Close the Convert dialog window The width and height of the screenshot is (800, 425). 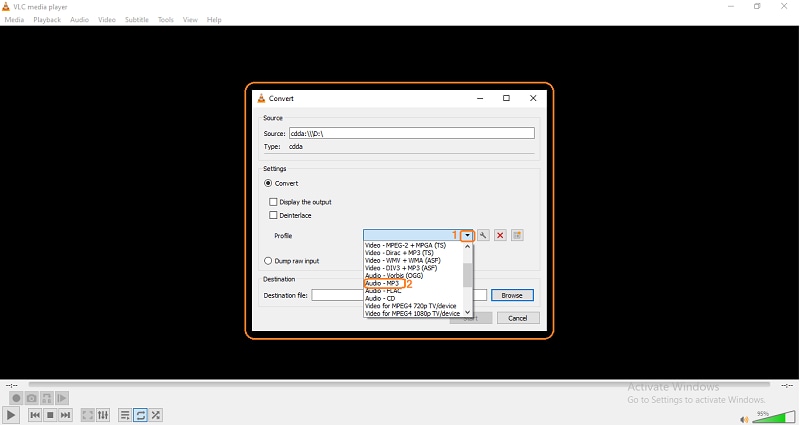pos(533,98)
